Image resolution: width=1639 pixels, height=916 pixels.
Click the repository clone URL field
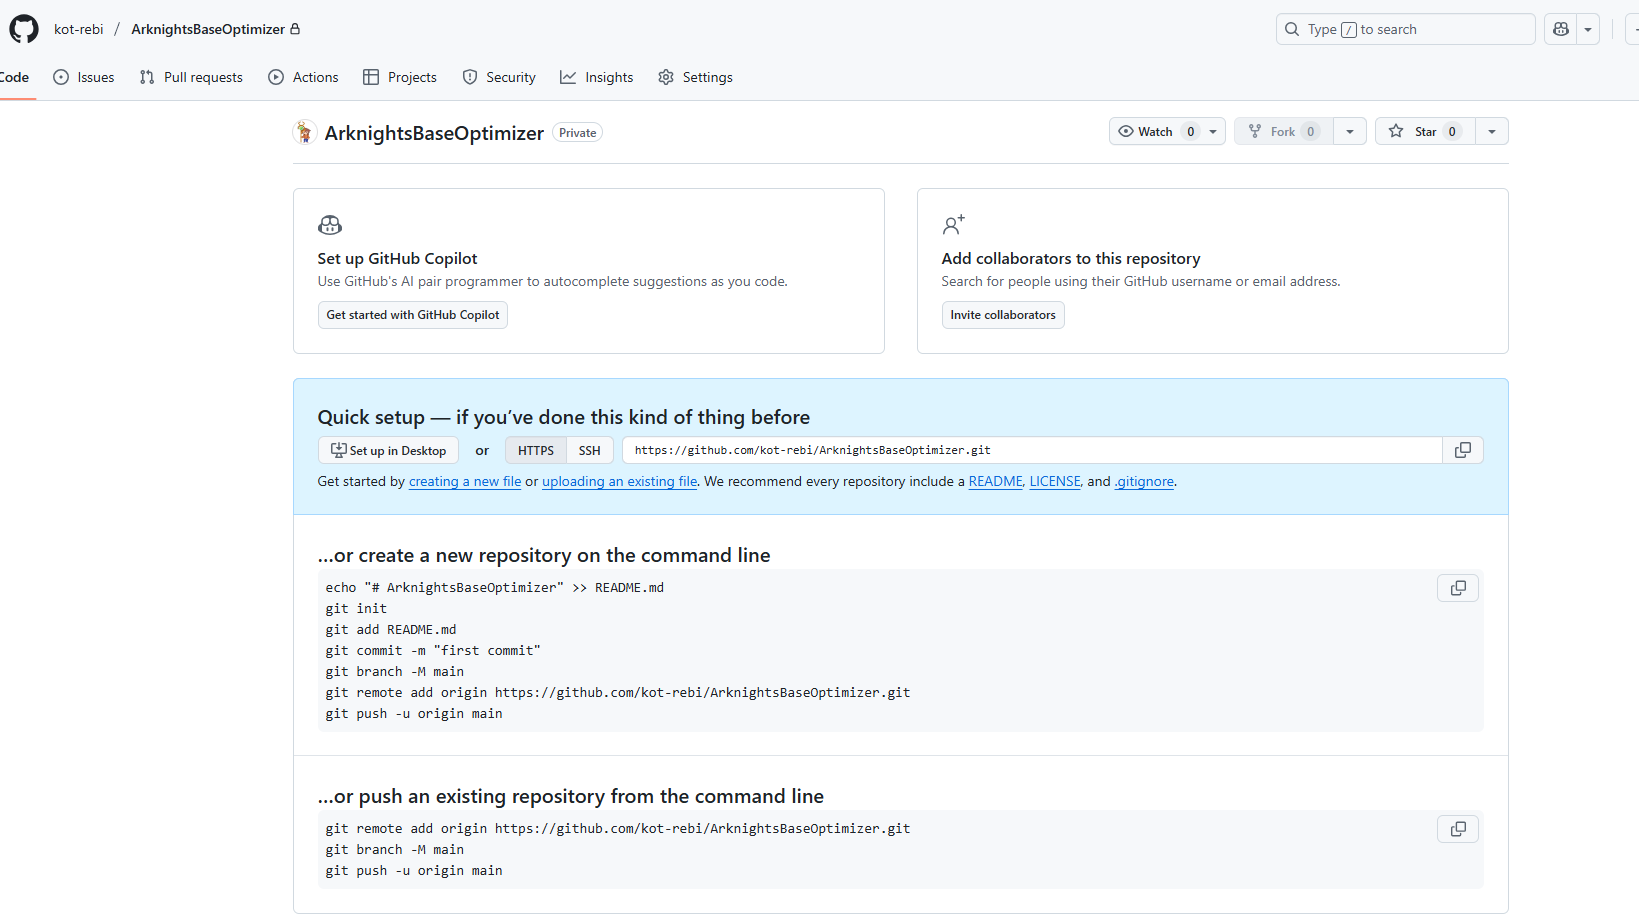[1032, 450]
